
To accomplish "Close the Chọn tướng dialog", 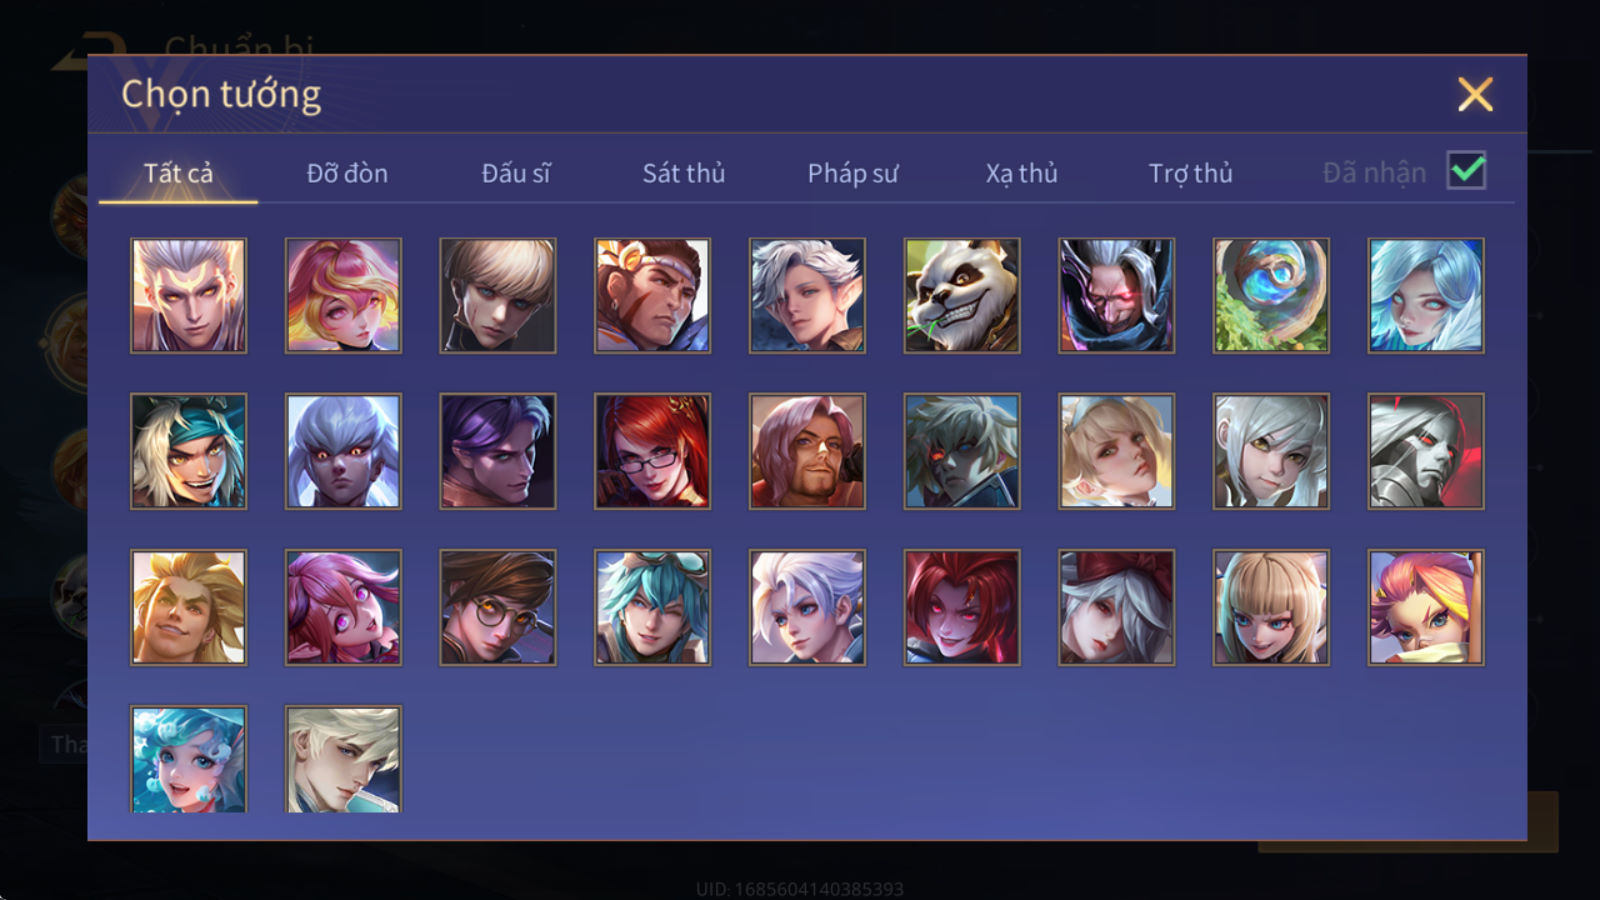I will pos(1475,95).
